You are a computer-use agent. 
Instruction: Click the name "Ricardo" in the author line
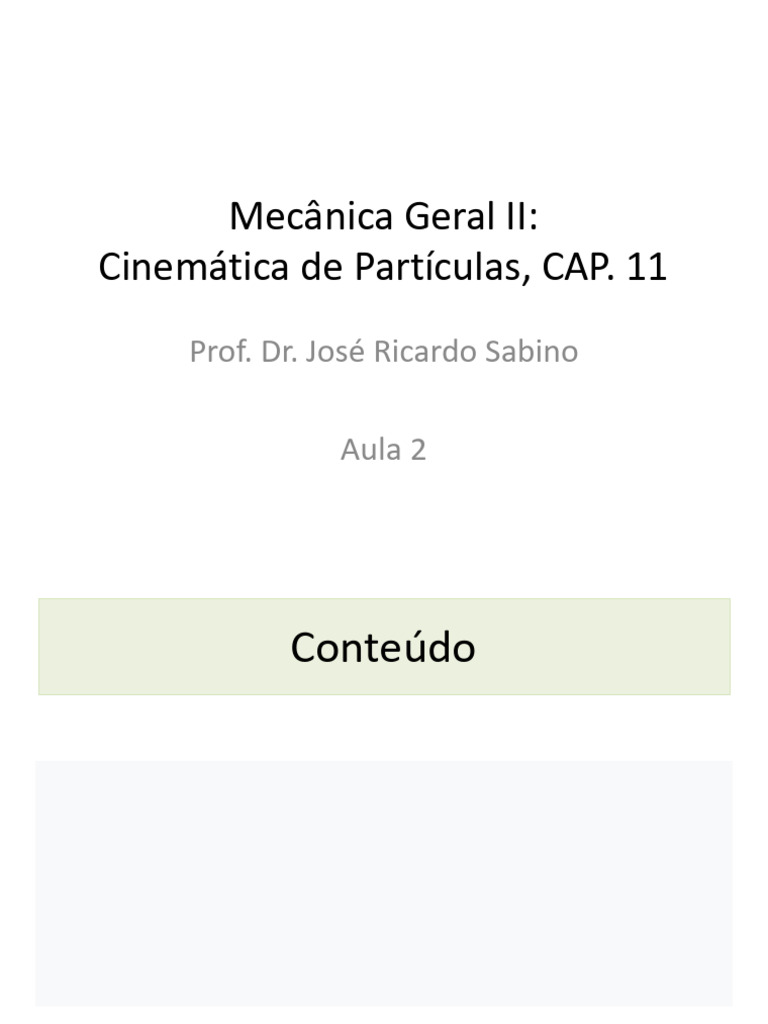424,351
